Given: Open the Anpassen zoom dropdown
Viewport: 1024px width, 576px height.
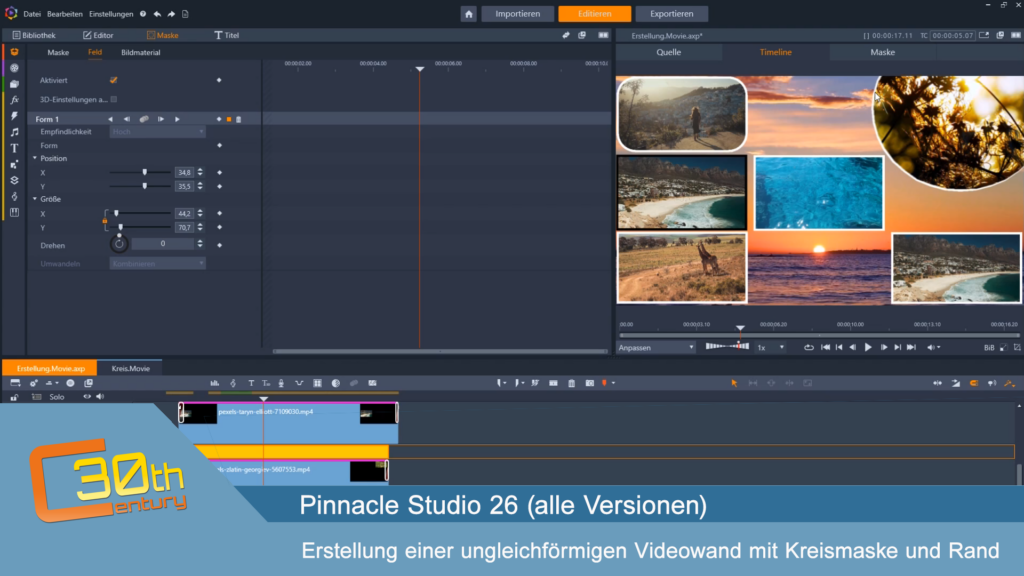Looking at the screenshot, I should click(656, 347).
